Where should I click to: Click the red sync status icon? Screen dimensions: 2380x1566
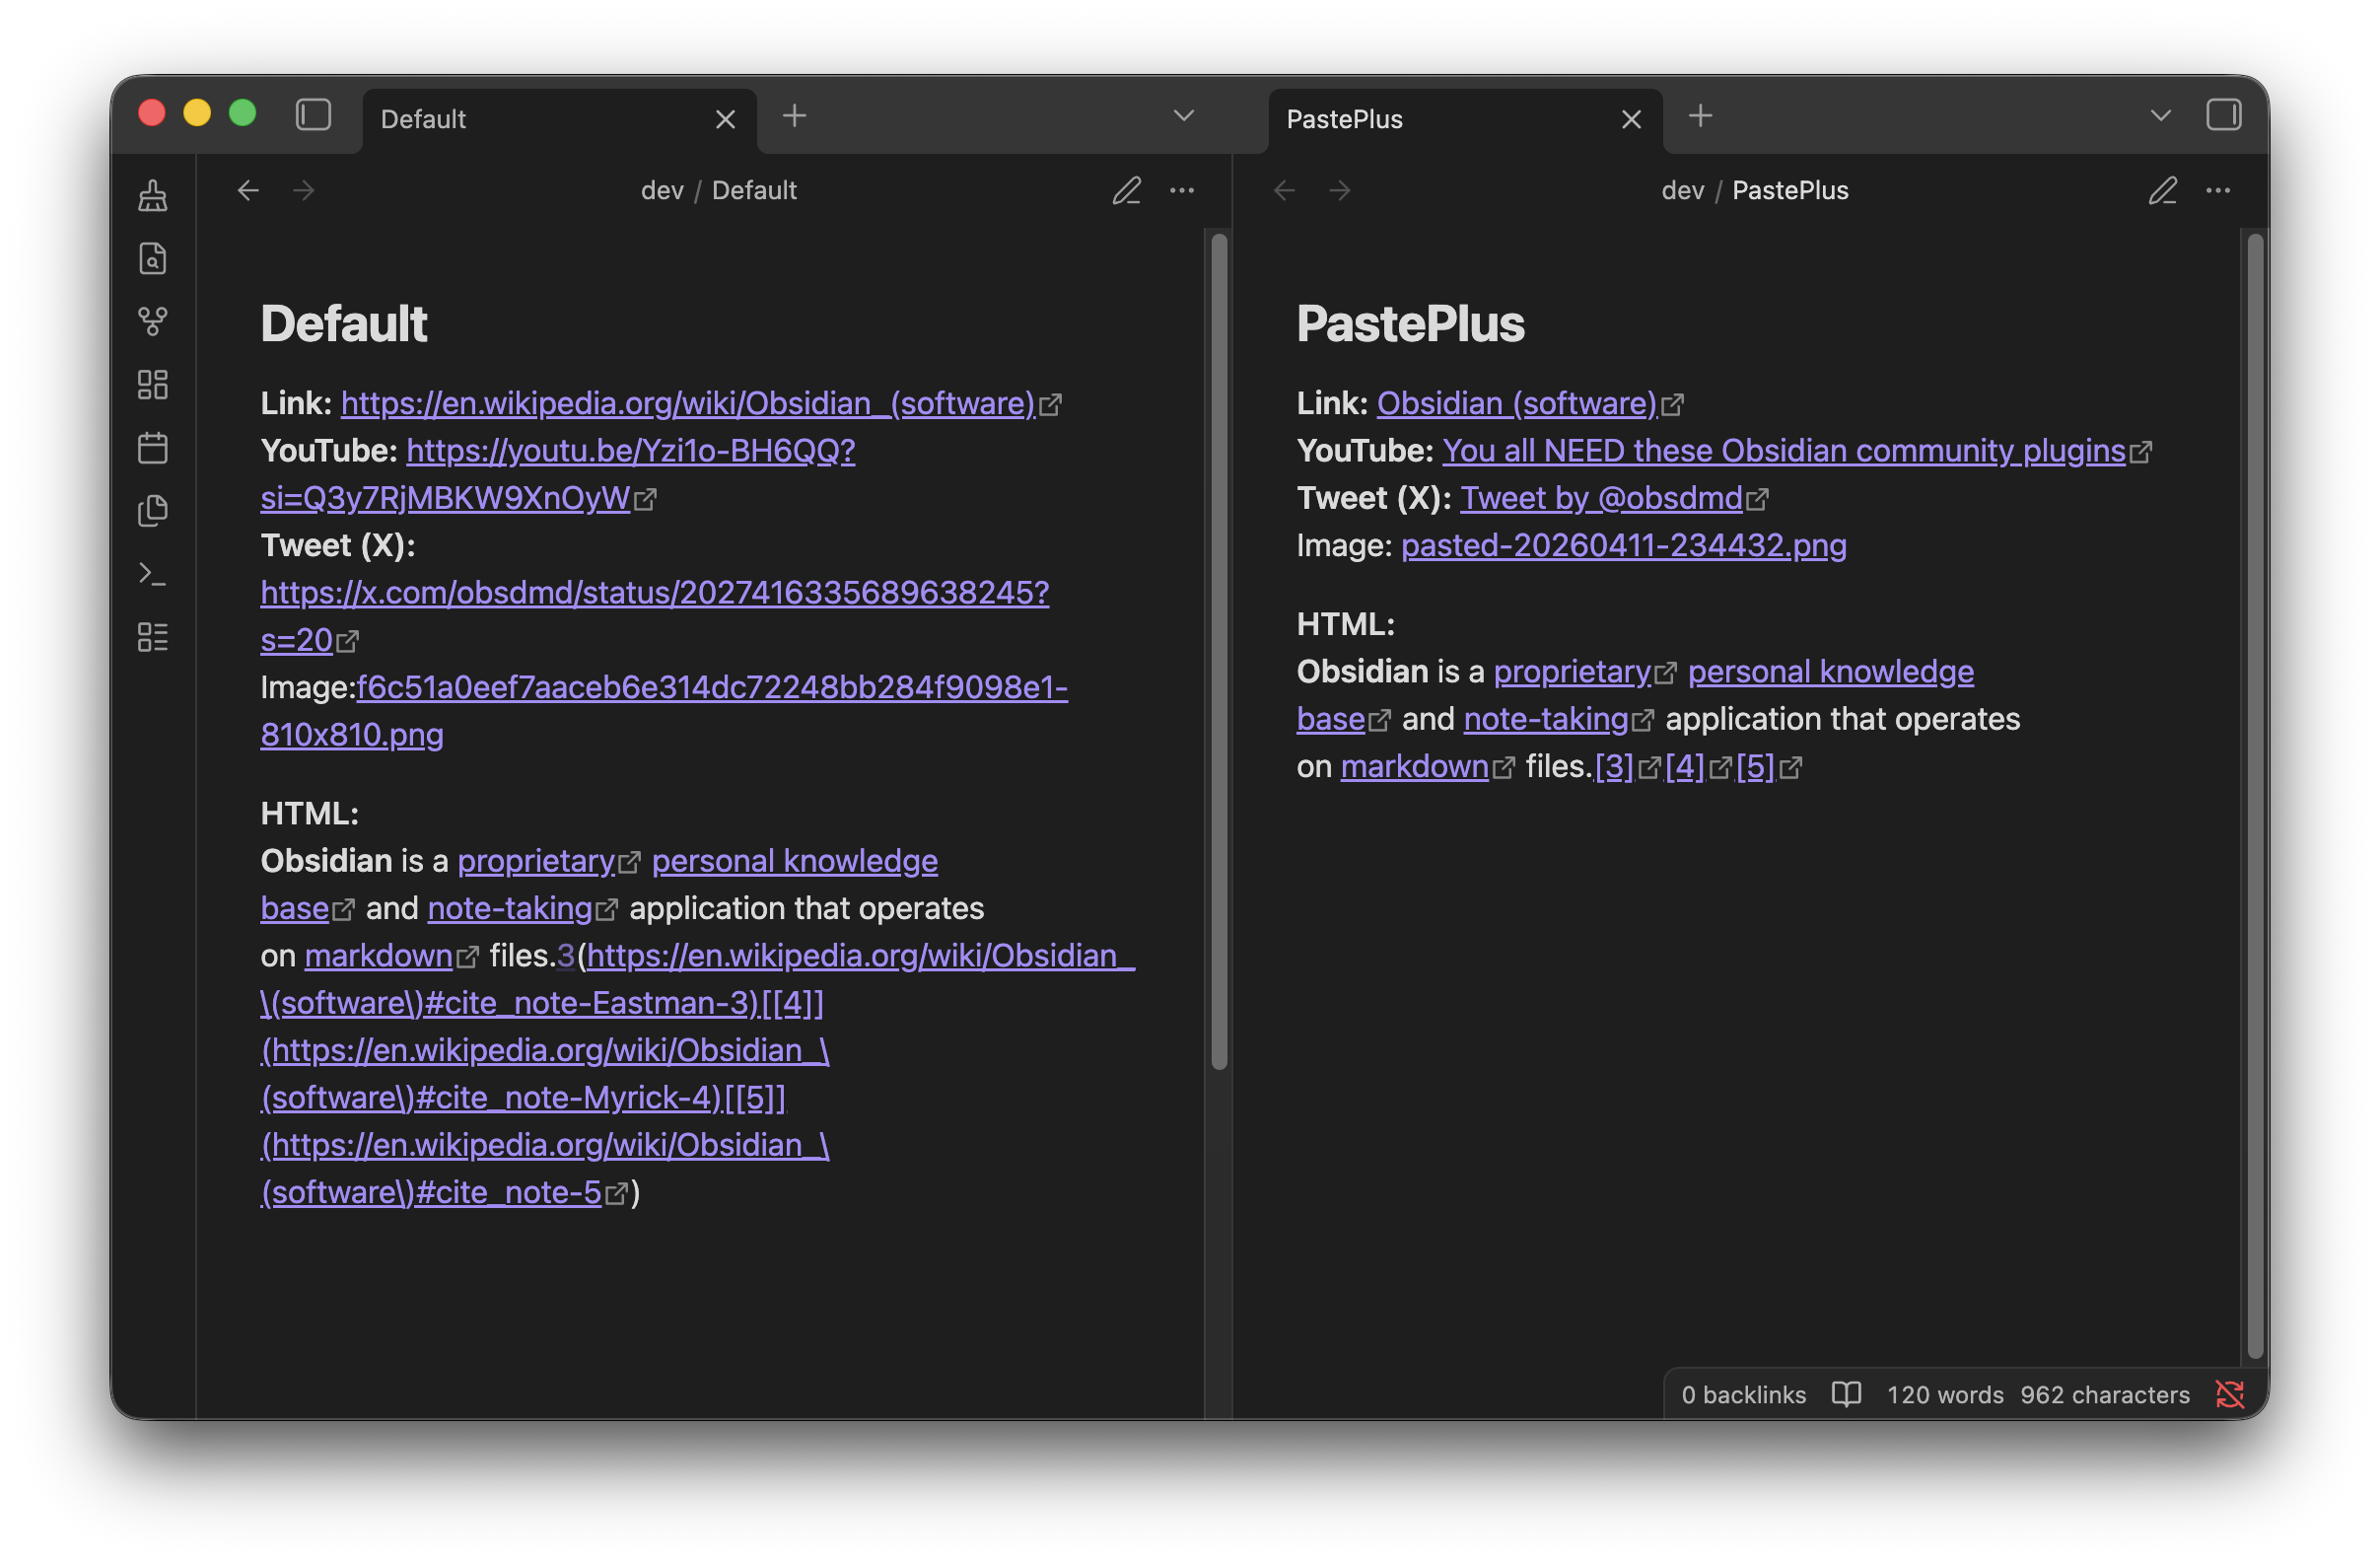2230,1394
